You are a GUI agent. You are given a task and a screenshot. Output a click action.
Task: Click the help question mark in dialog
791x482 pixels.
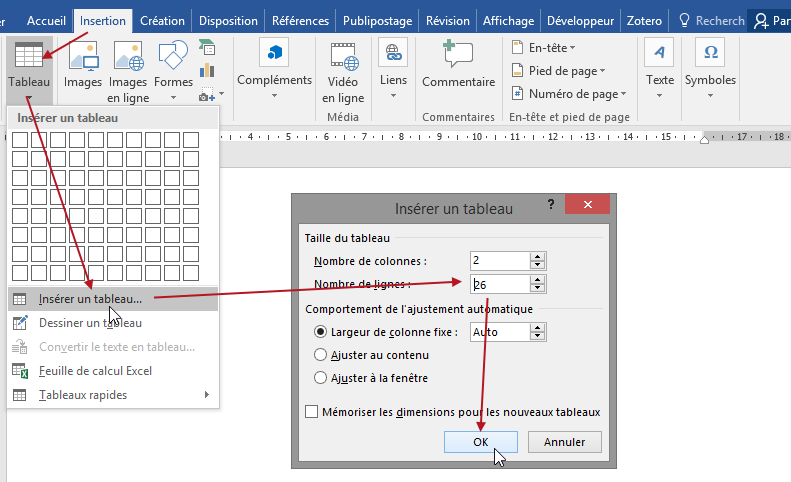(551, 204)
